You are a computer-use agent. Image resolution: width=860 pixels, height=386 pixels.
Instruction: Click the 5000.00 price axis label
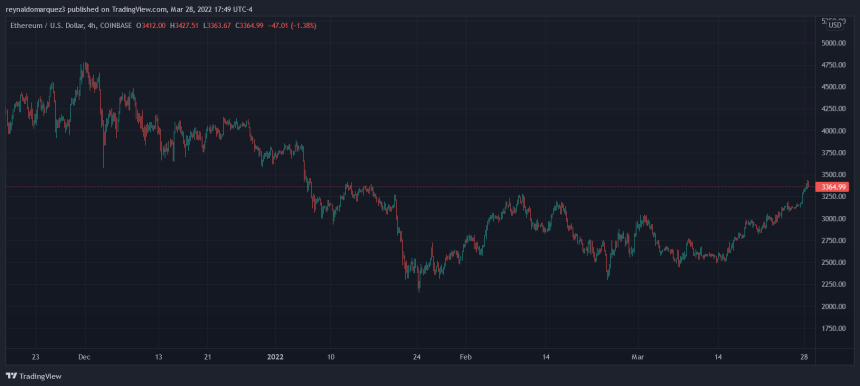click(833, 43)
